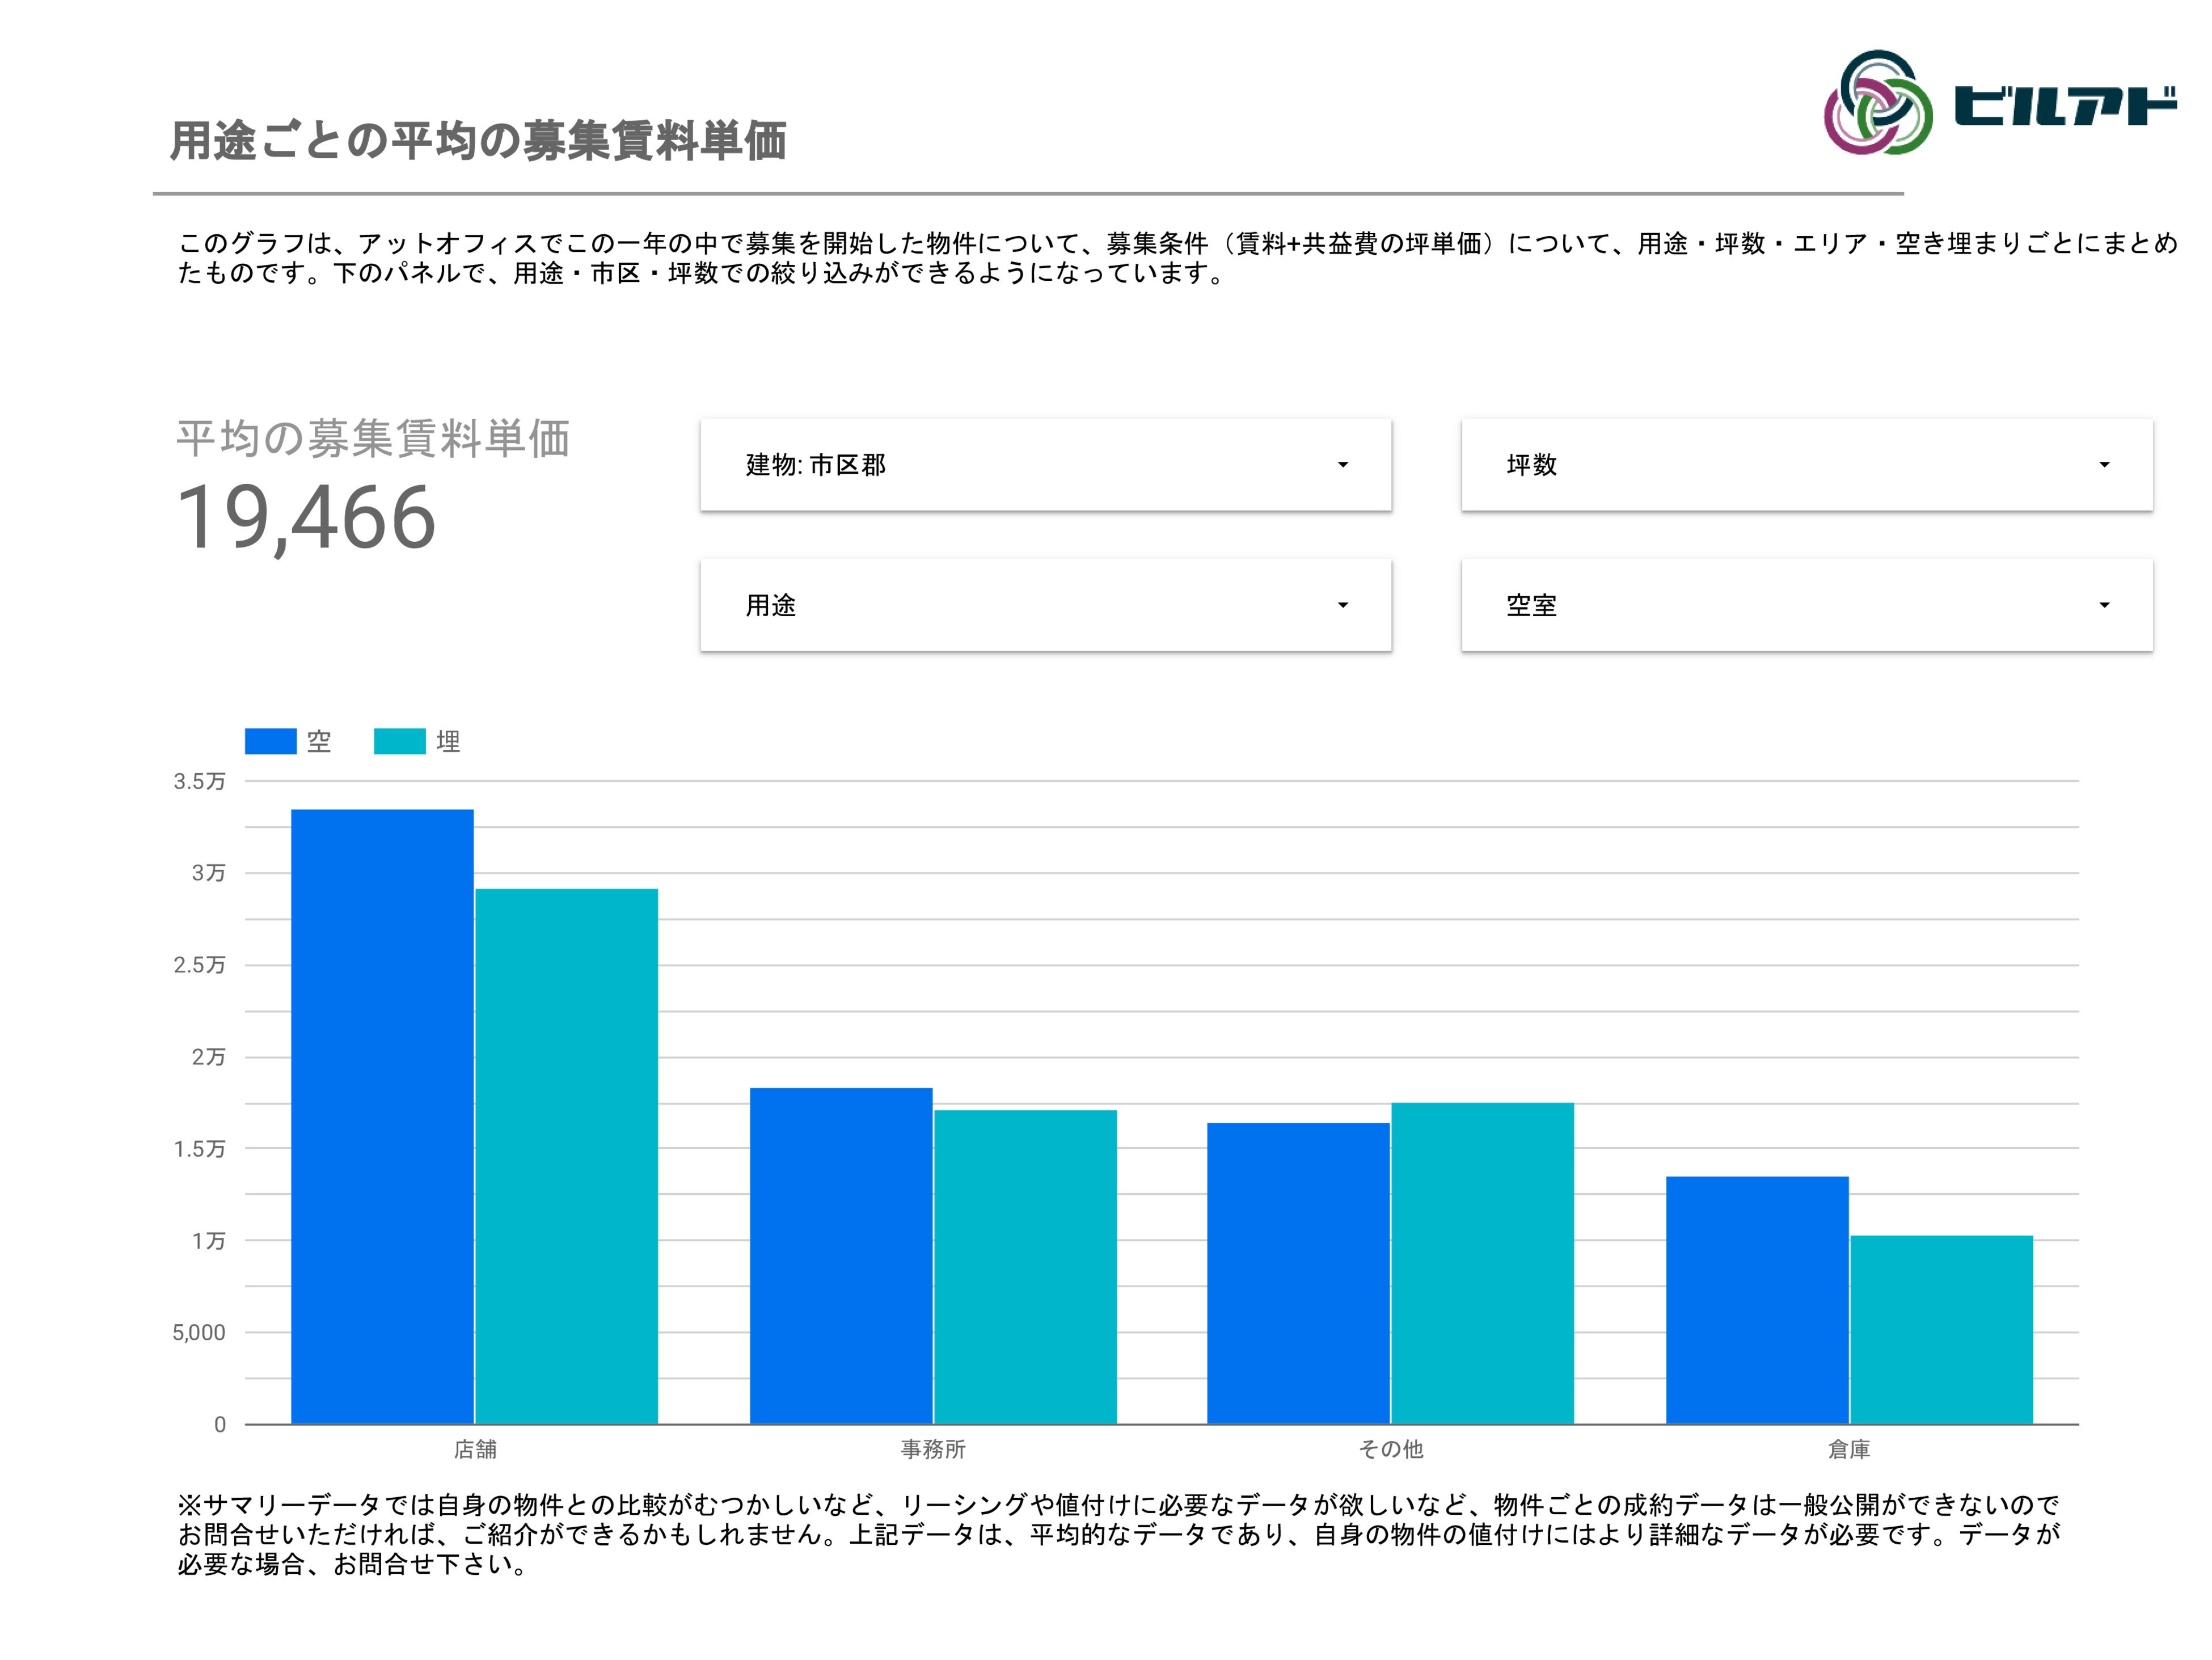Open the 空室 filter dropdown
Viewport: 2212px width, 1660px height.
pyautogui.click(x=1806, y=605)
